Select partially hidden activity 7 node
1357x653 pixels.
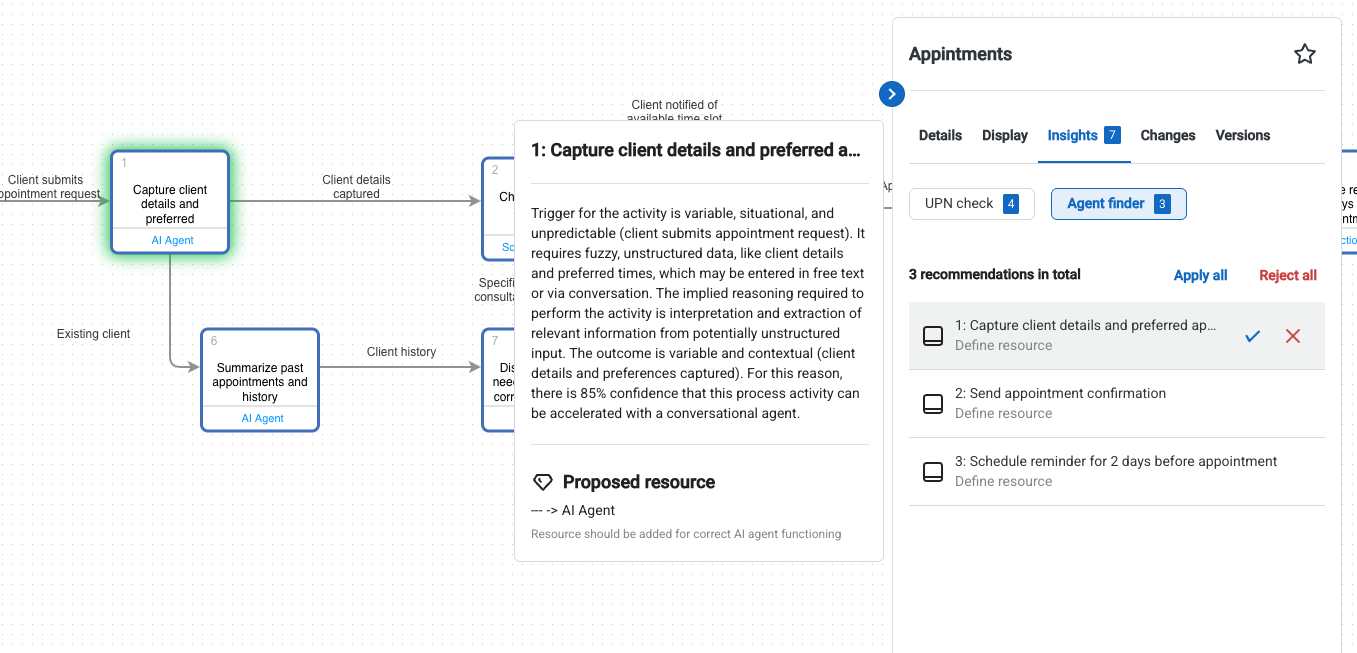[498, 380]
